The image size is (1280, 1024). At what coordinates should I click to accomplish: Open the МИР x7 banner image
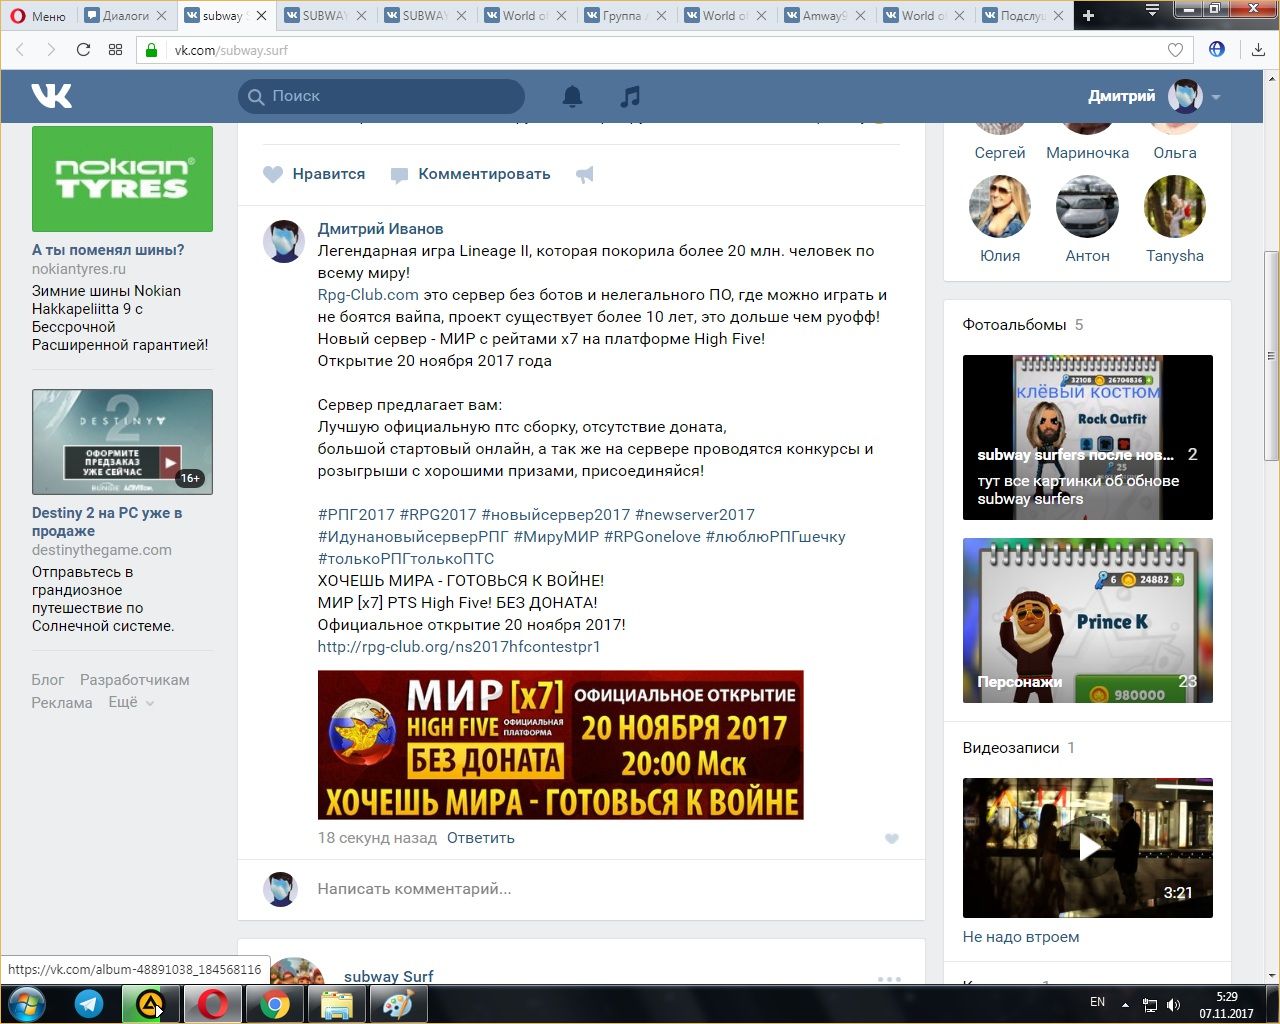[x=560, y=745]
